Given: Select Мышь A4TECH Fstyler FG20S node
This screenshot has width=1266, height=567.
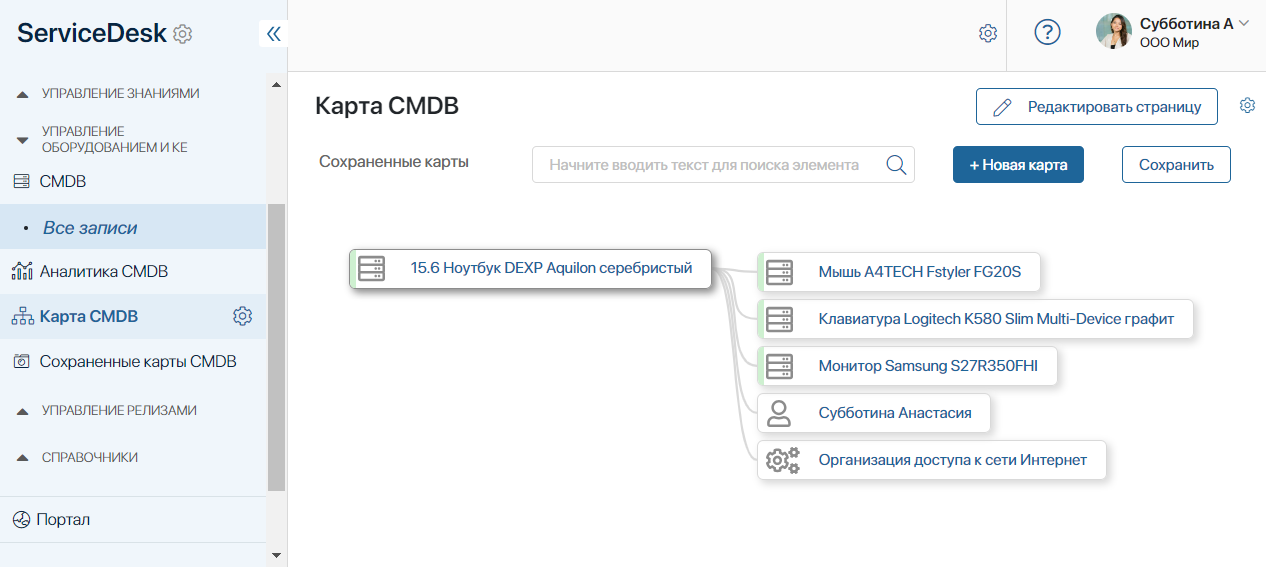Looking at the screenshot, I should point(899,272).
